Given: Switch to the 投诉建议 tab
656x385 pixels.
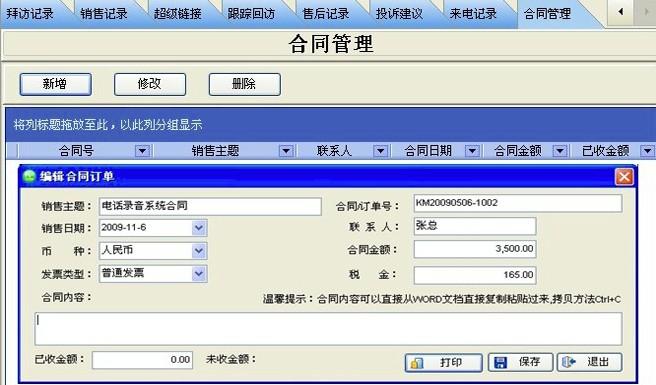Looking at the screenshot, I should 399,14.
